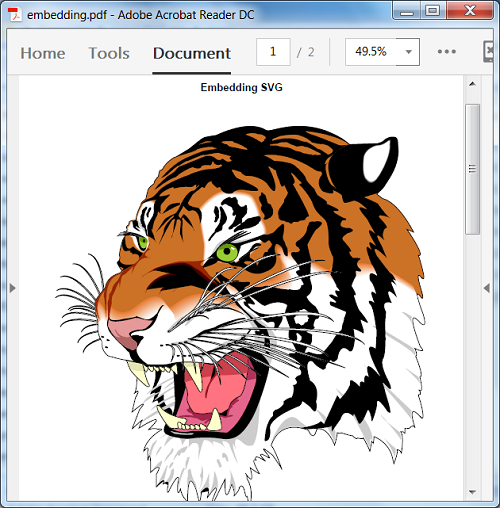Expand the right tools pane arrow
500x508 pixels.
click(487, 288)
